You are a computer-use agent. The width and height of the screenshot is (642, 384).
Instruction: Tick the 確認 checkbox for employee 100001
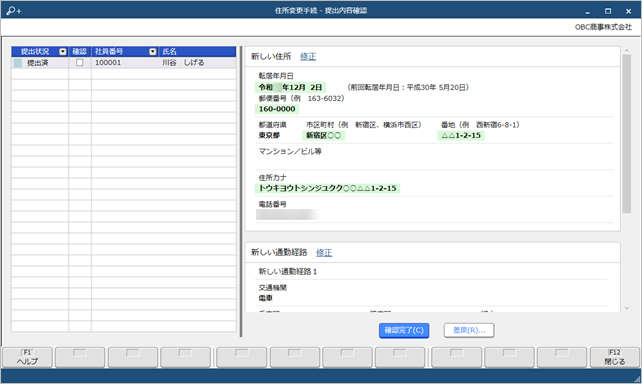coord(79,63)
